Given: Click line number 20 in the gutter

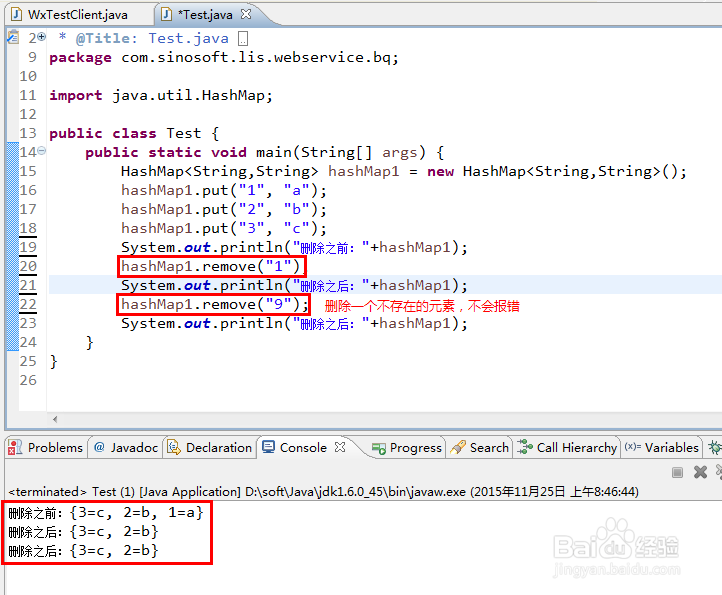Looking at the screenshot, I should tap(28, 266).
